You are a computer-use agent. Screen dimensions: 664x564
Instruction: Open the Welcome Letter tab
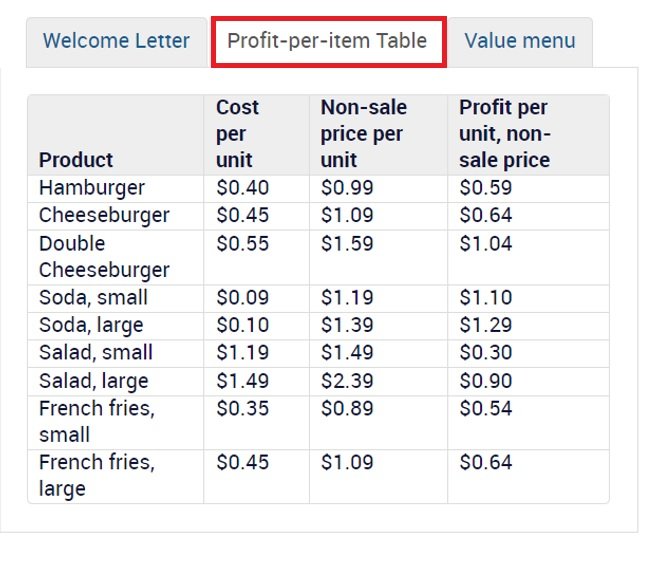click(116, 41)
